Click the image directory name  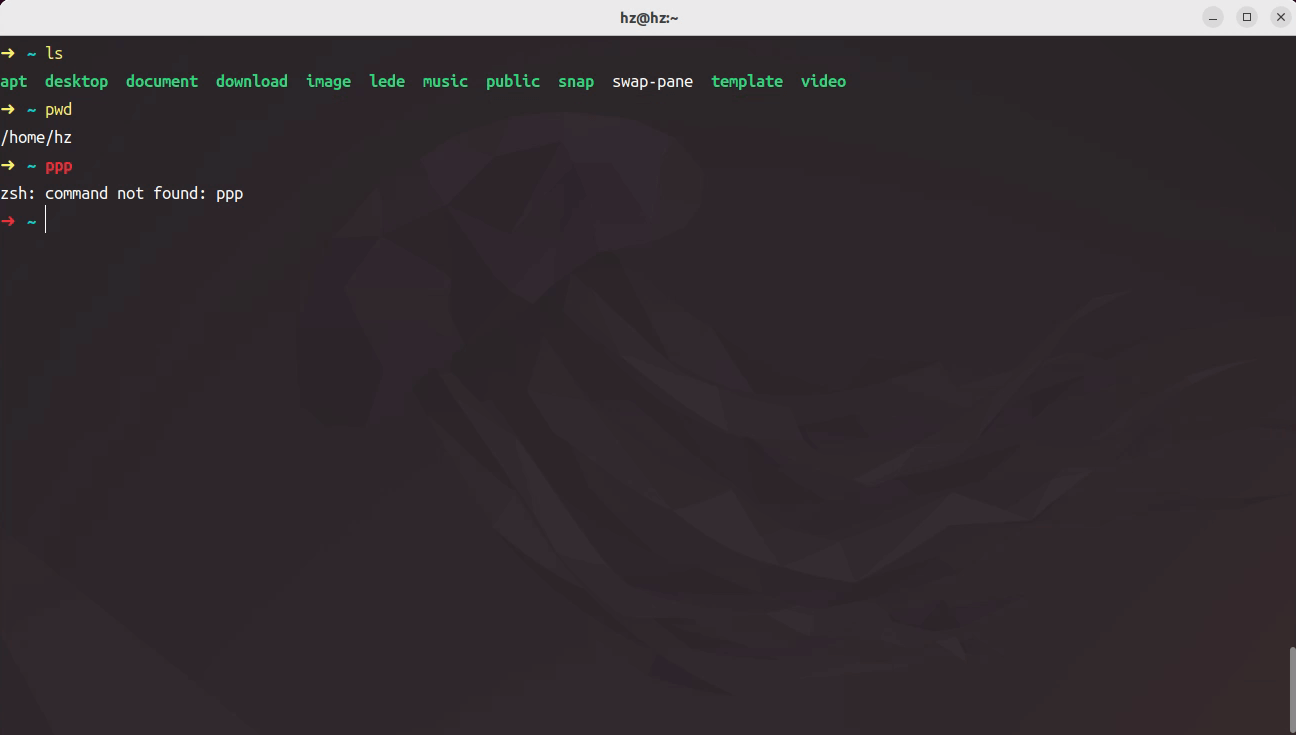click(x=328, y=81)
